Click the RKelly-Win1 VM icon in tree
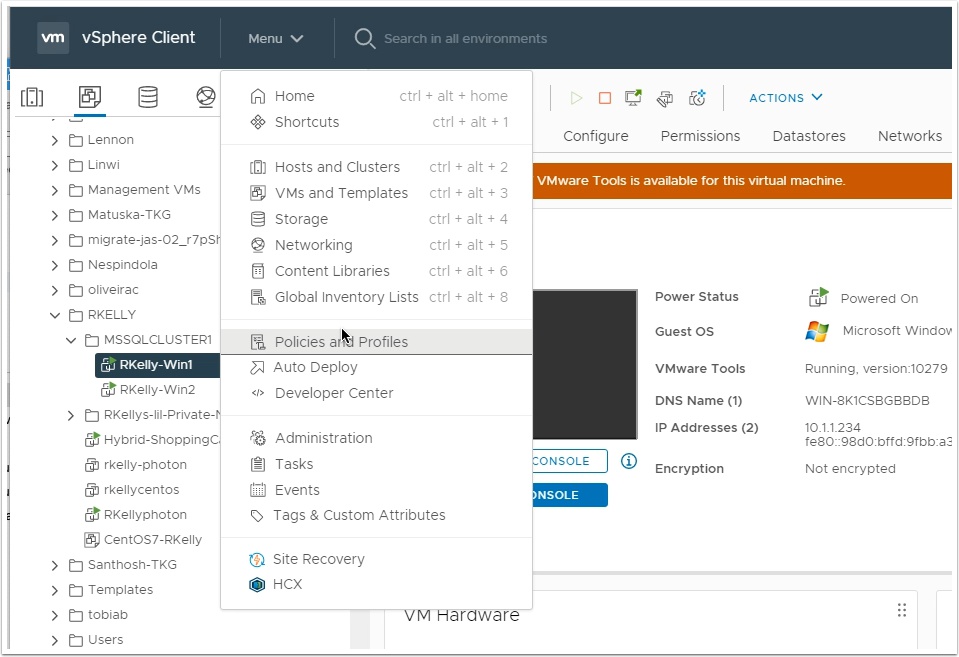Screen dimensions: 959x657 108,365
